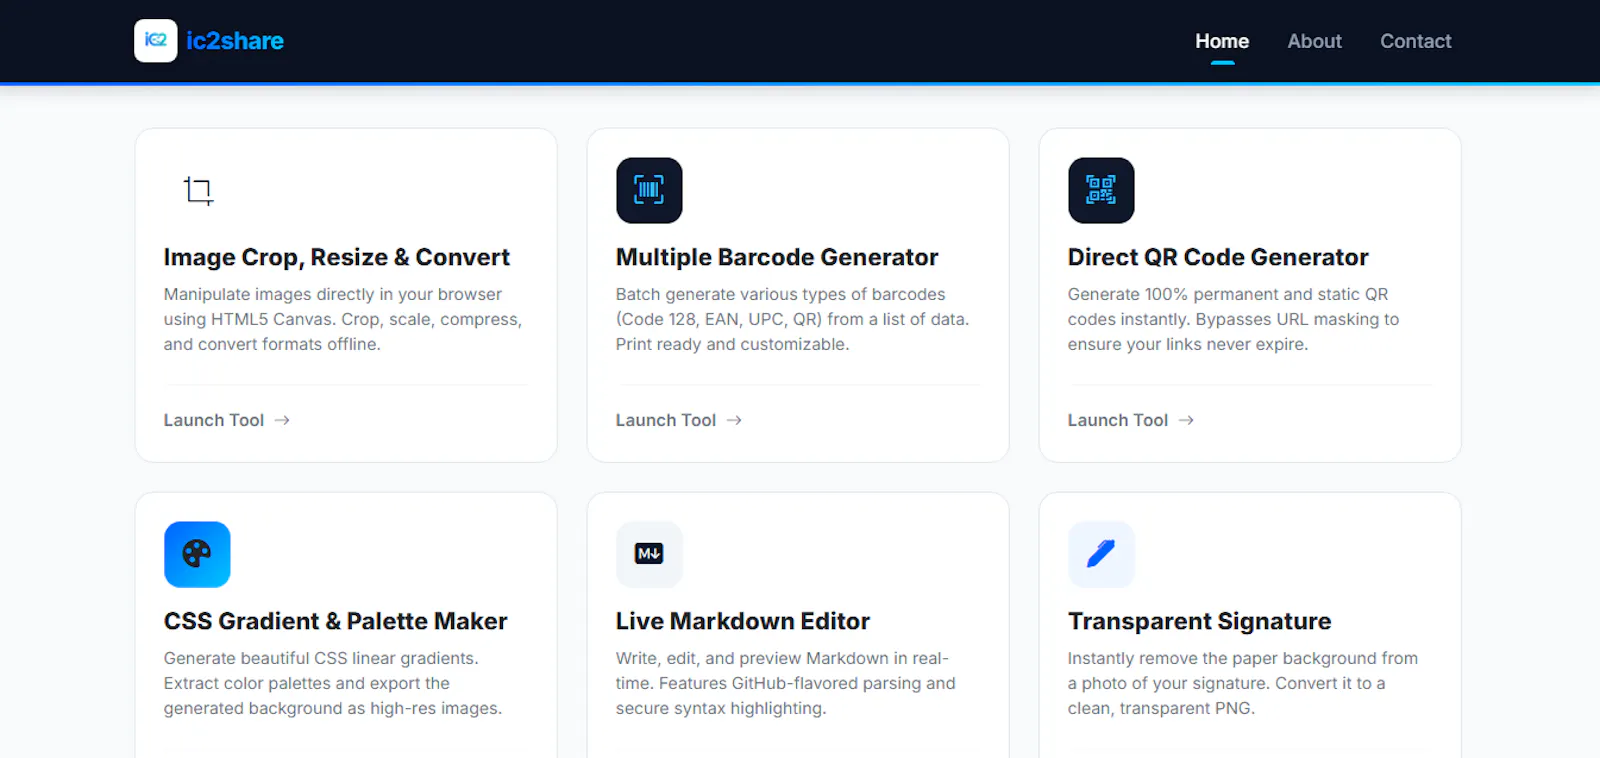Click the QR code generator icon

click(x=1101, y=190)
